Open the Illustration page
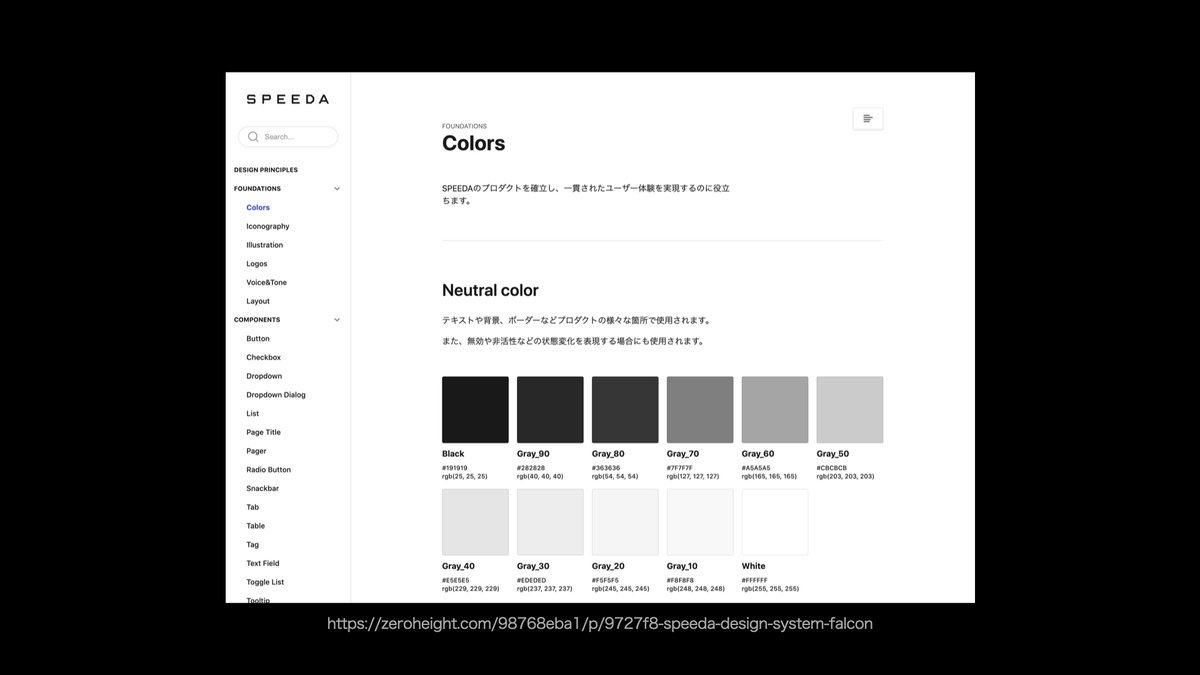1200x675 pixels. click(265, 245)
